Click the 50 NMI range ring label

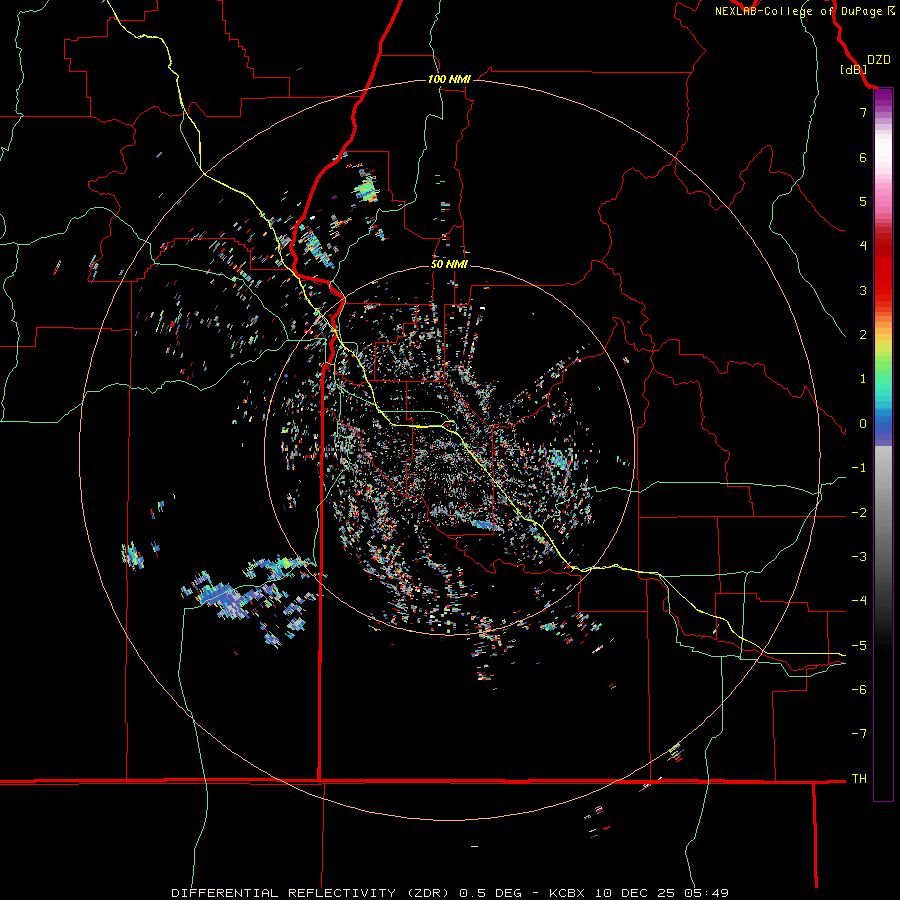click(x=449, y=264)
